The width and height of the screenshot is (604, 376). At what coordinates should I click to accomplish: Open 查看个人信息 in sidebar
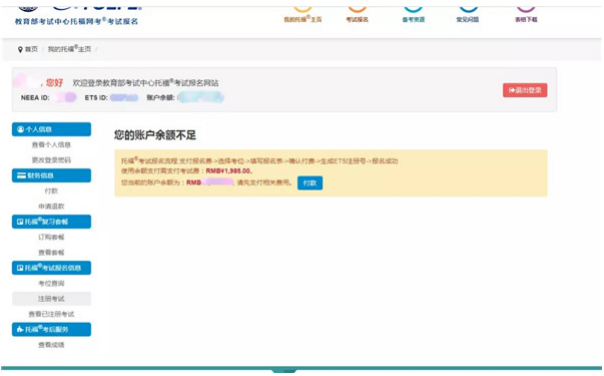pyautogui.click(x=51, y=145)
